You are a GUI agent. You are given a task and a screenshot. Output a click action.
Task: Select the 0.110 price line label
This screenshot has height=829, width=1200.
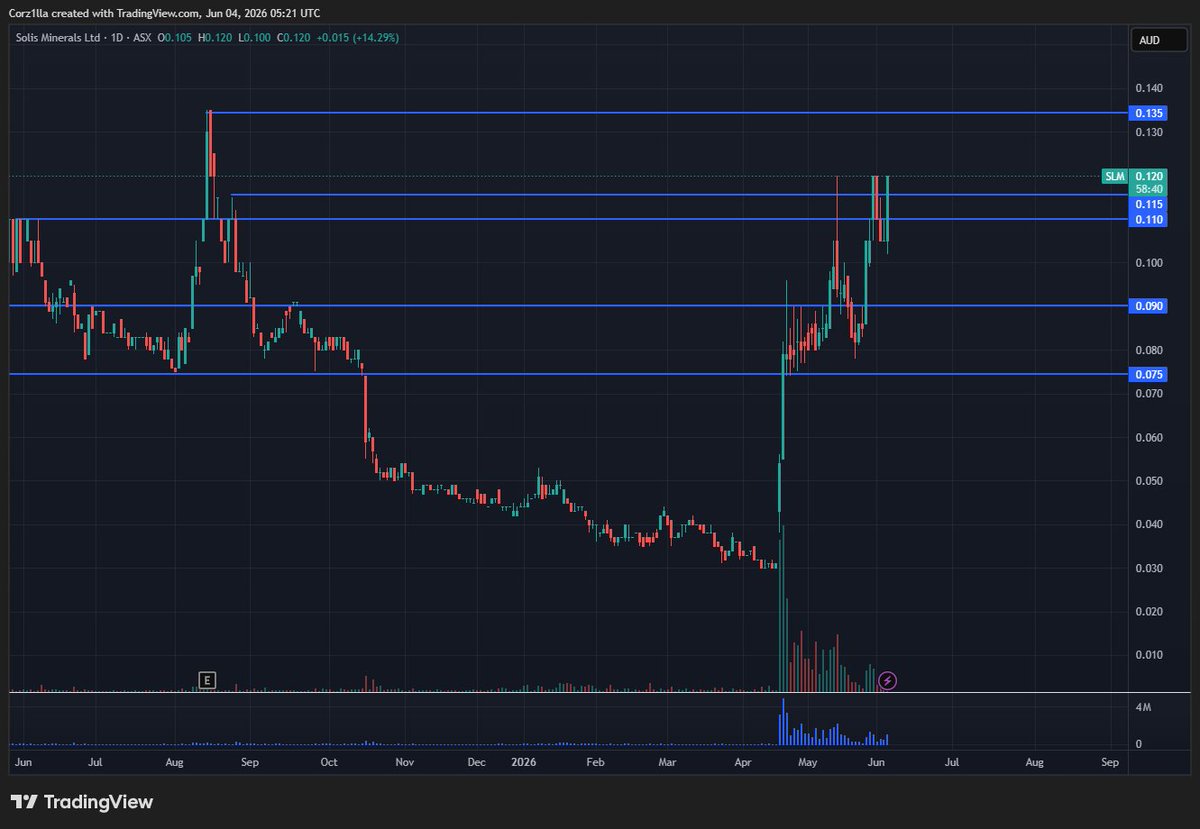pos(1149,219)
